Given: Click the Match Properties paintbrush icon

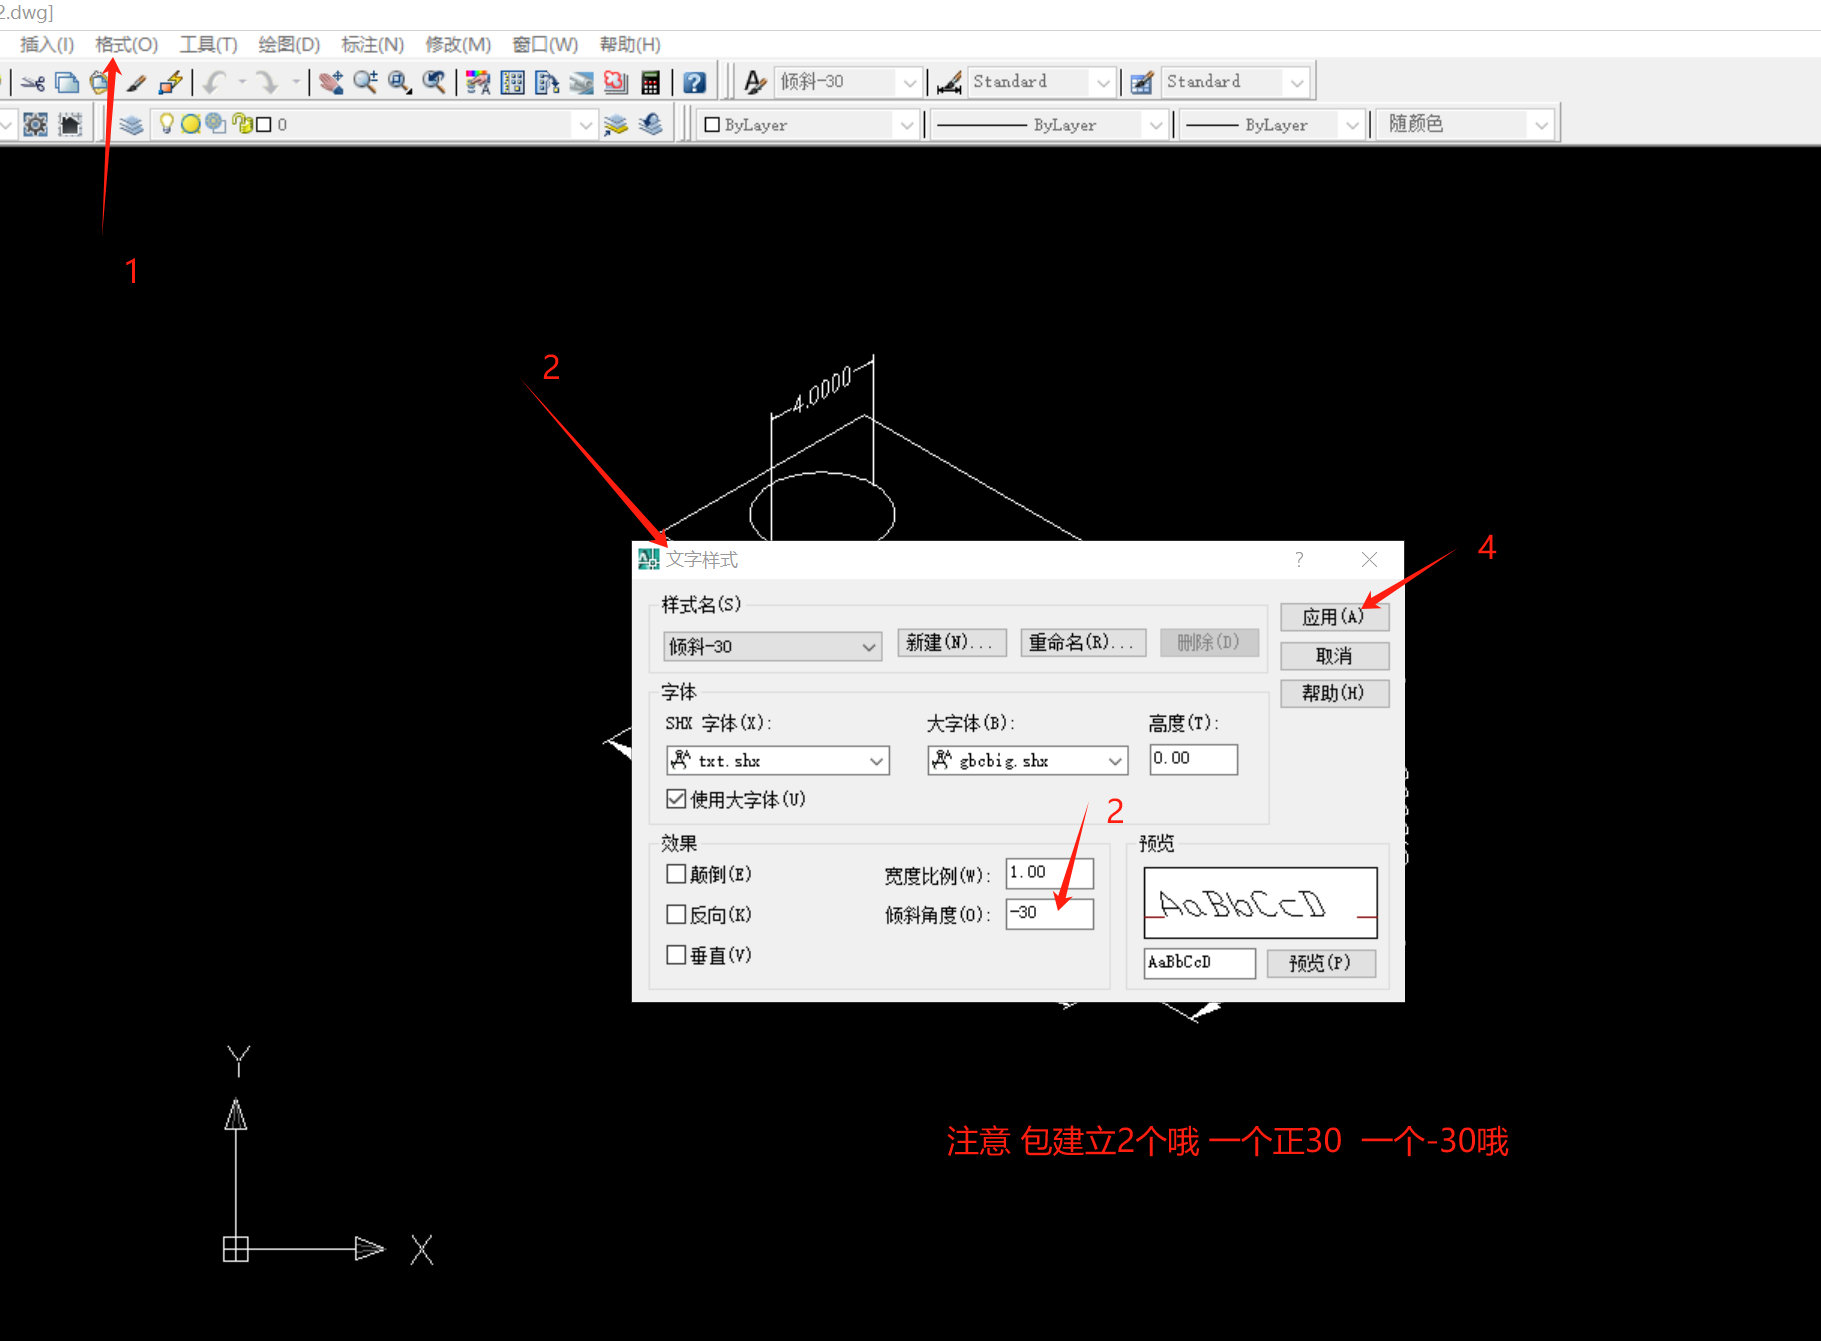Looking at the screenshot, I should coord(137,83).
